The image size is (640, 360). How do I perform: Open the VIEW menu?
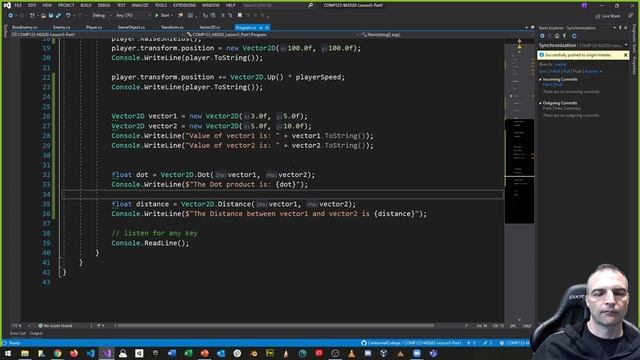pos(47,5)
